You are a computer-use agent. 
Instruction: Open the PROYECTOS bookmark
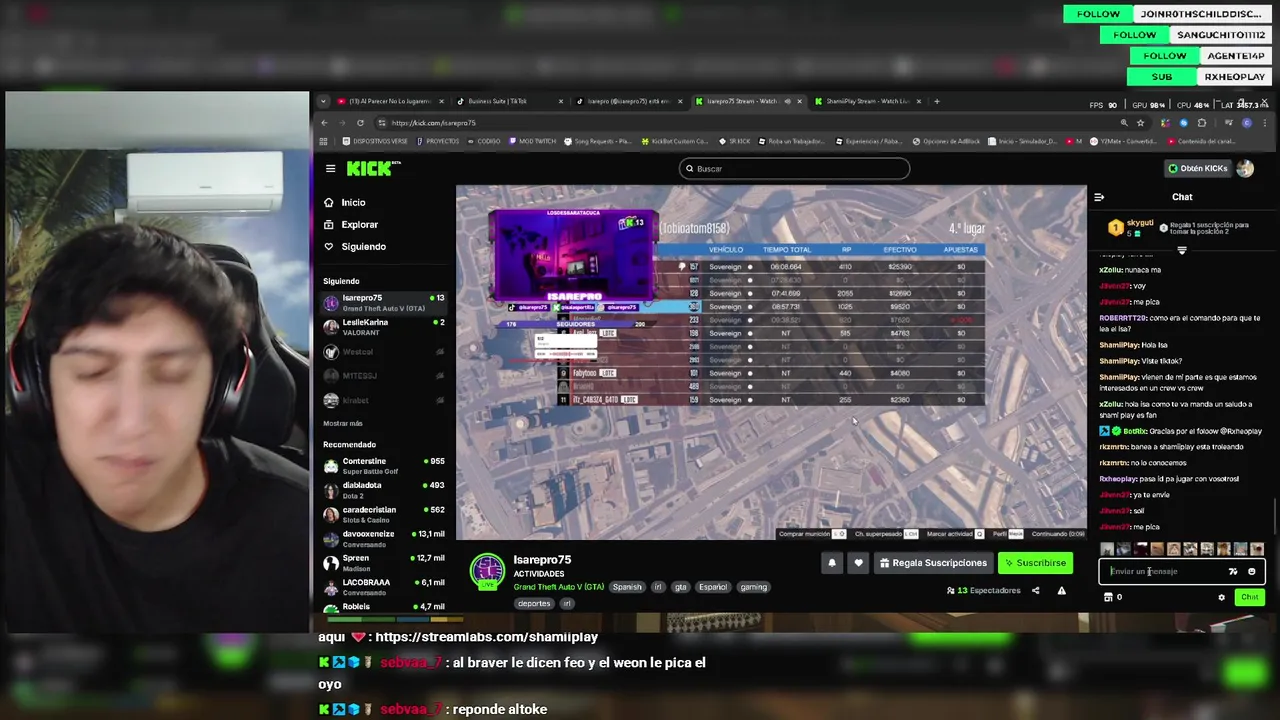coord(438,141)
